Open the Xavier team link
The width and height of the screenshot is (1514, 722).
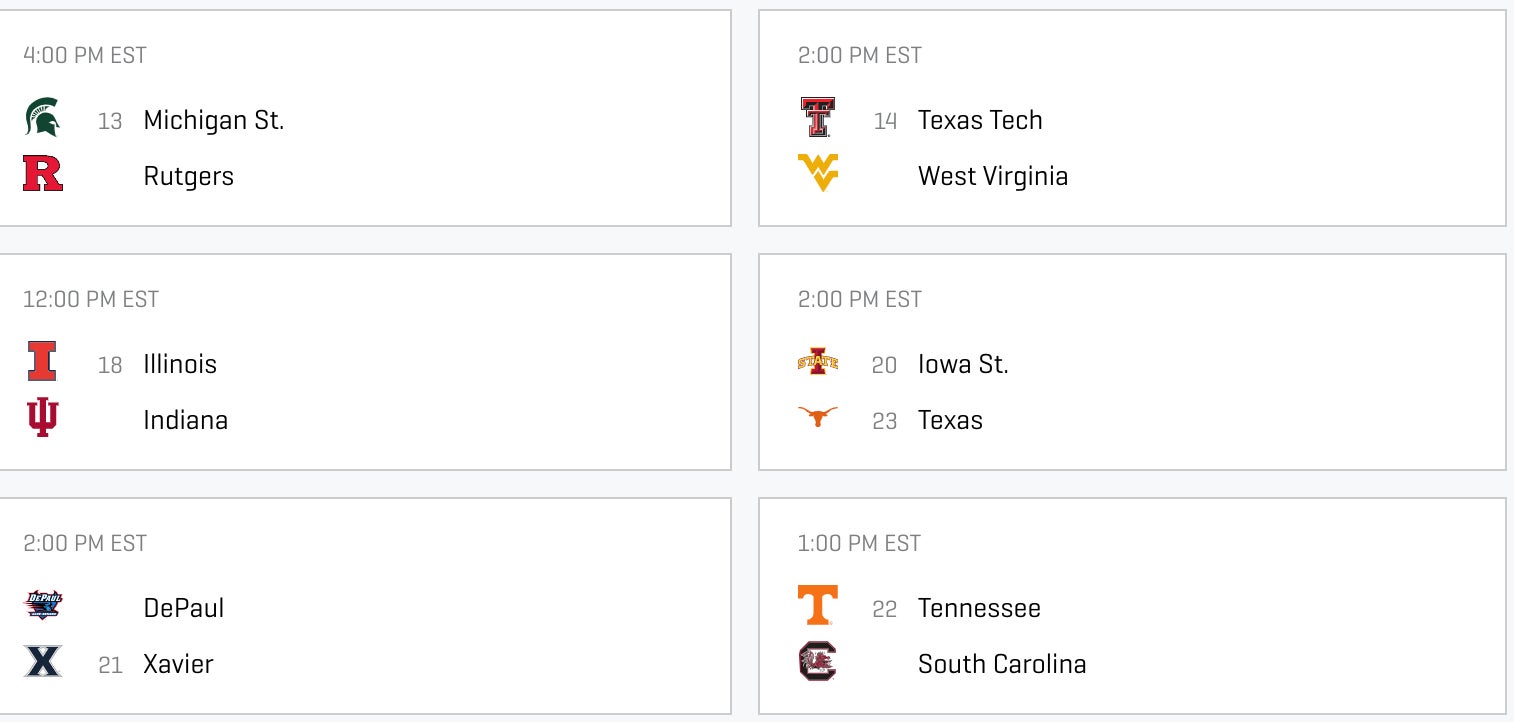click(178, 664)
